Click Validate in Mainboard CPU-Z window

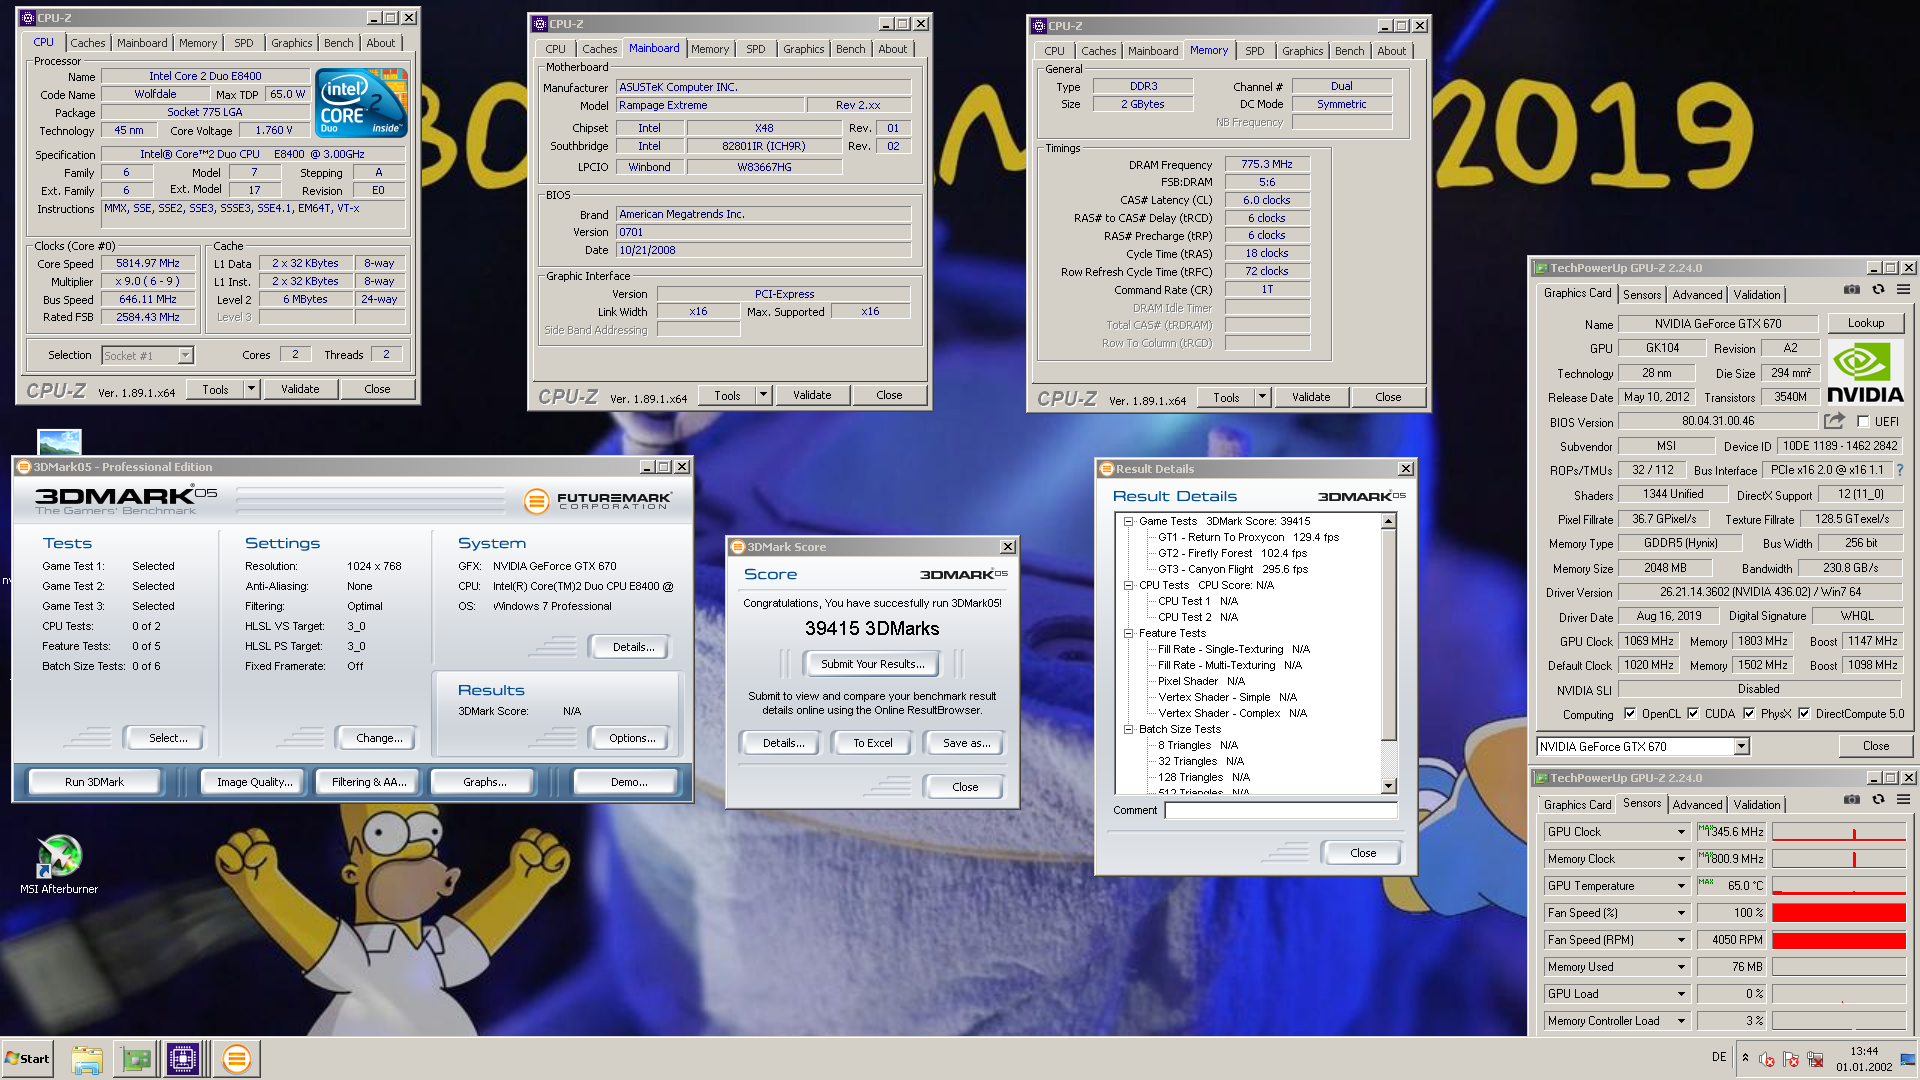(812, 395)
